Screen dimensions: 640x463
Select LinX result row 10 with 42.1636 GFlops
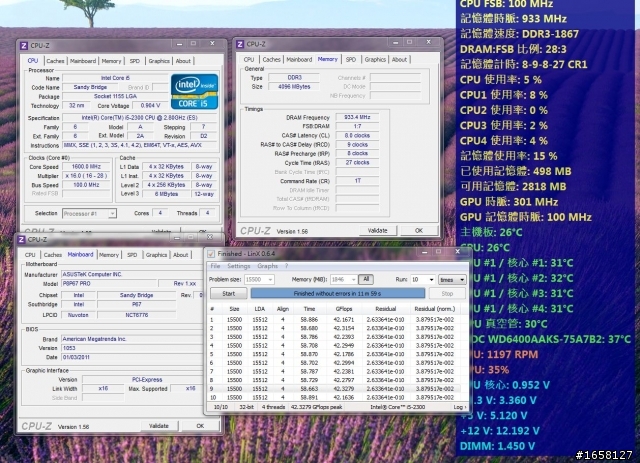[x=335, y=397]
